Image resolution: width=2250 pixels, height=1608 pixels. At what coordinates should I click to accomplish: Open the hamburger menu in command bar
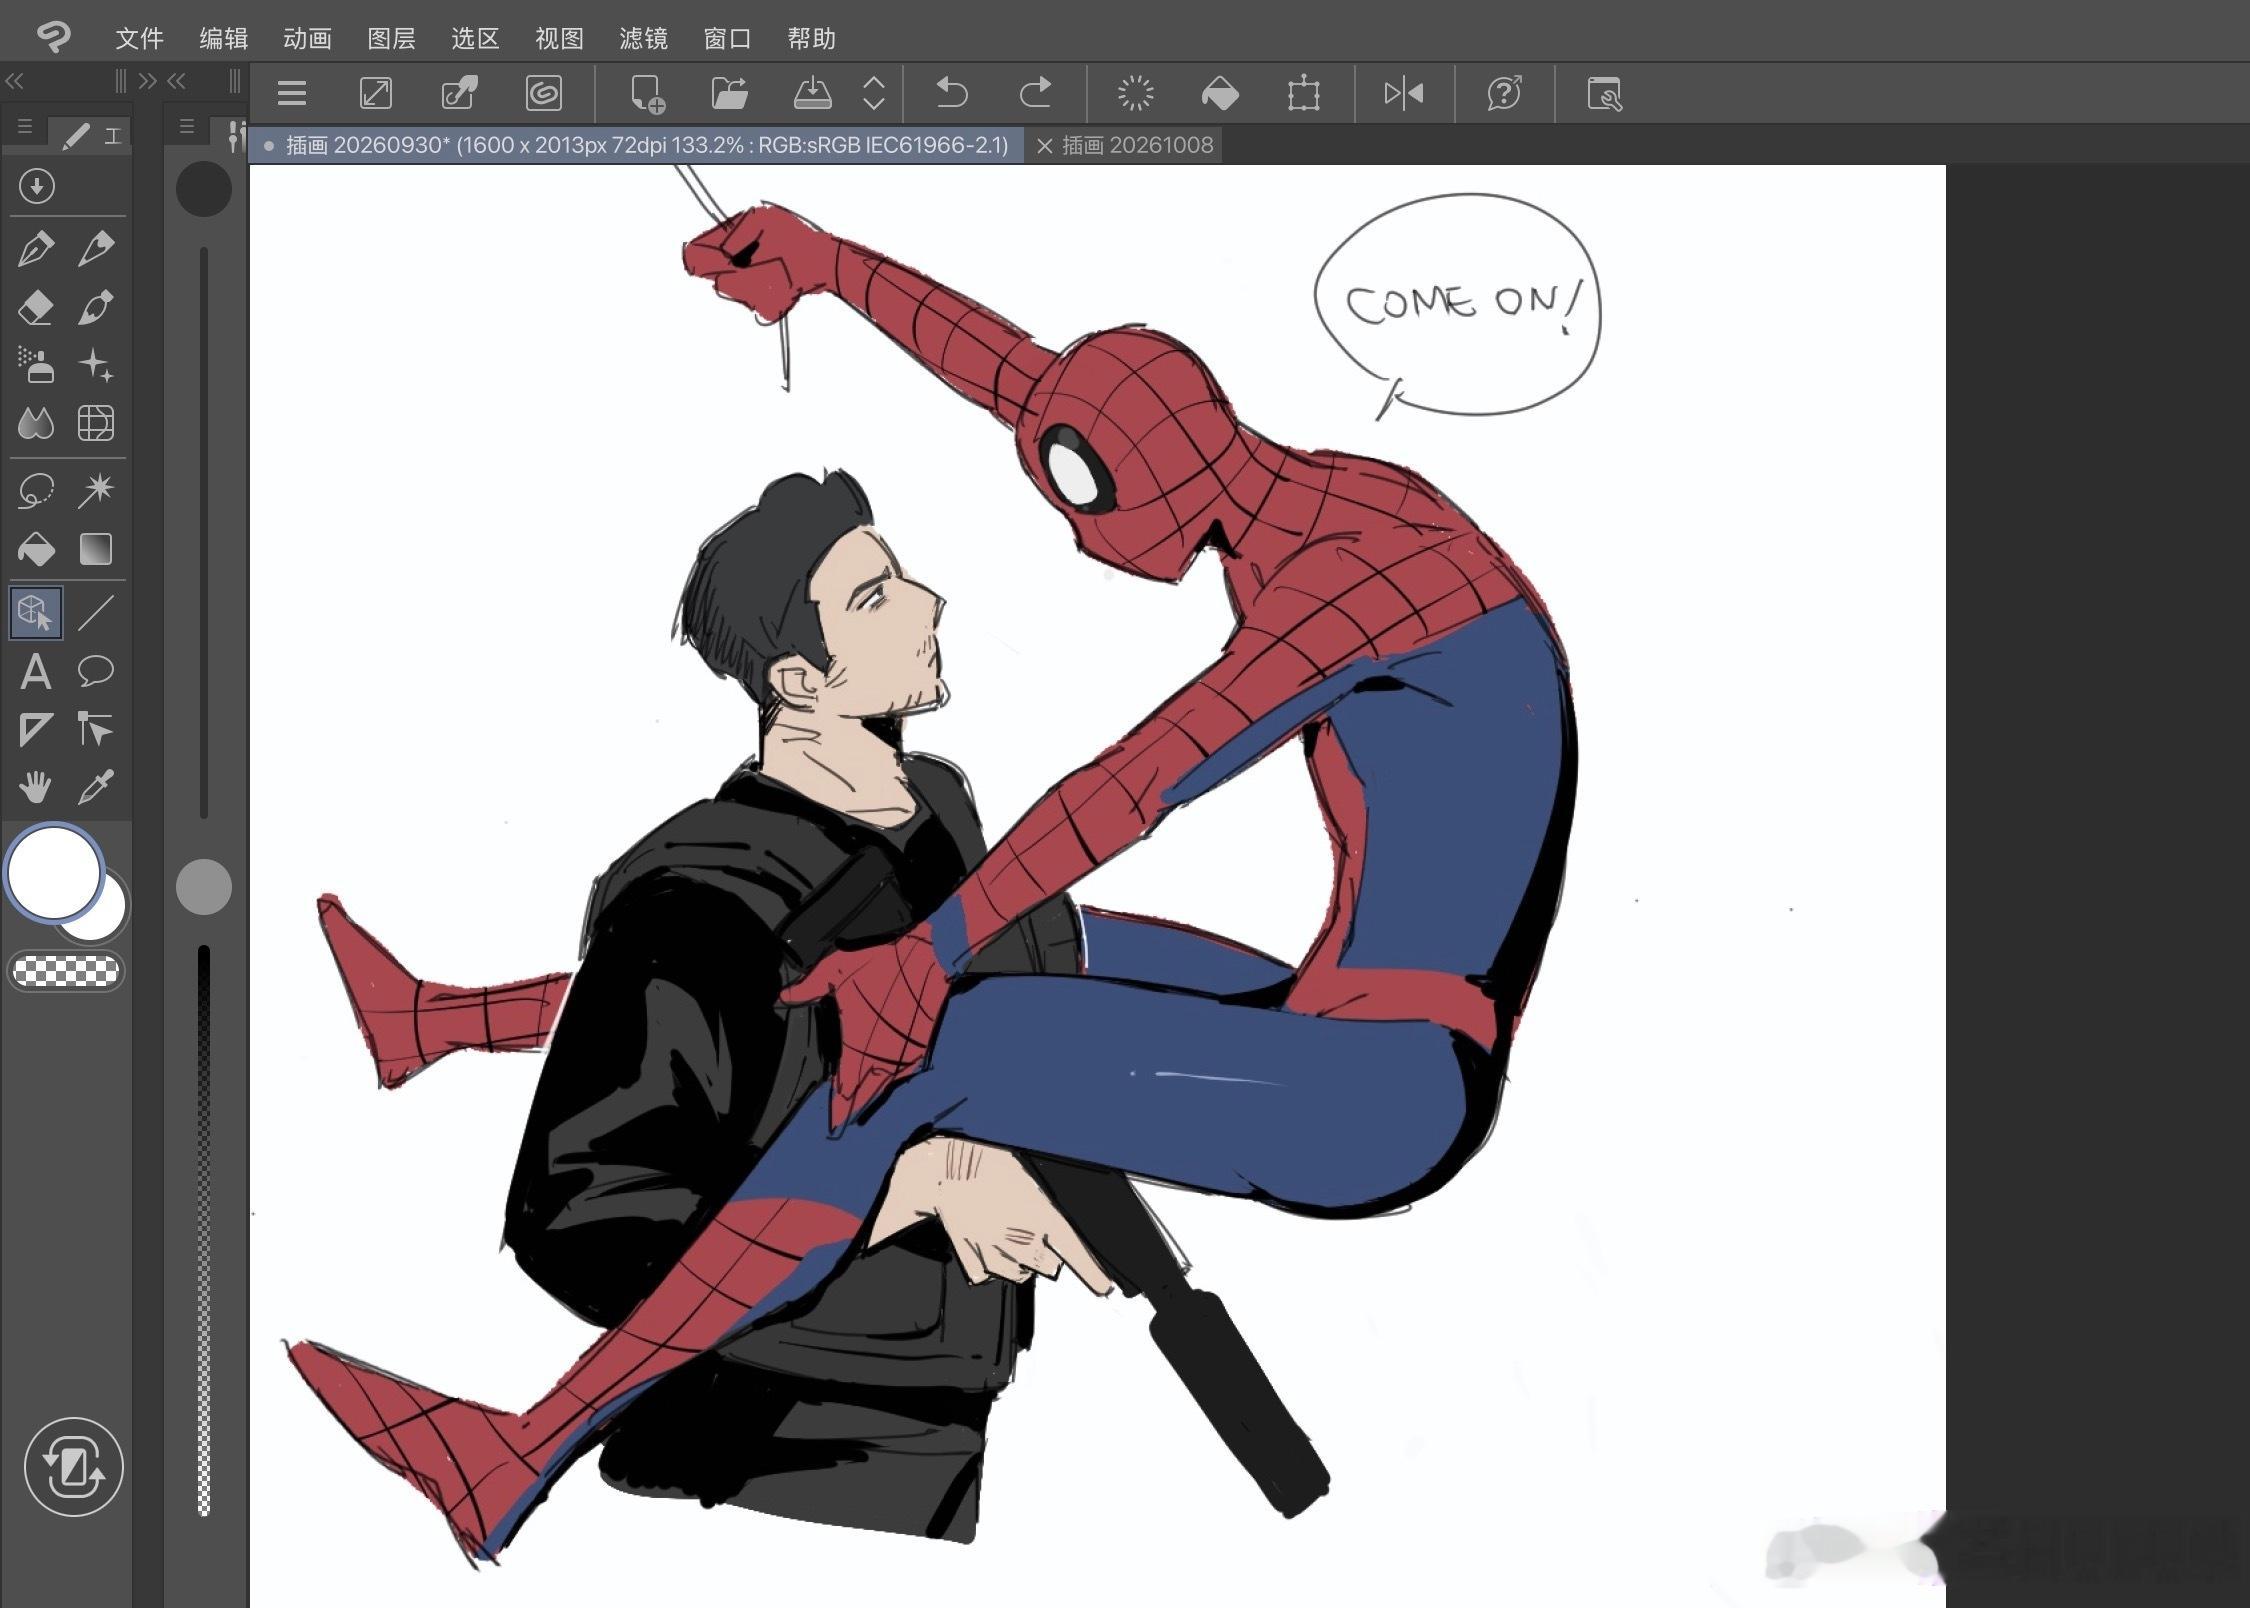(291, 93)
